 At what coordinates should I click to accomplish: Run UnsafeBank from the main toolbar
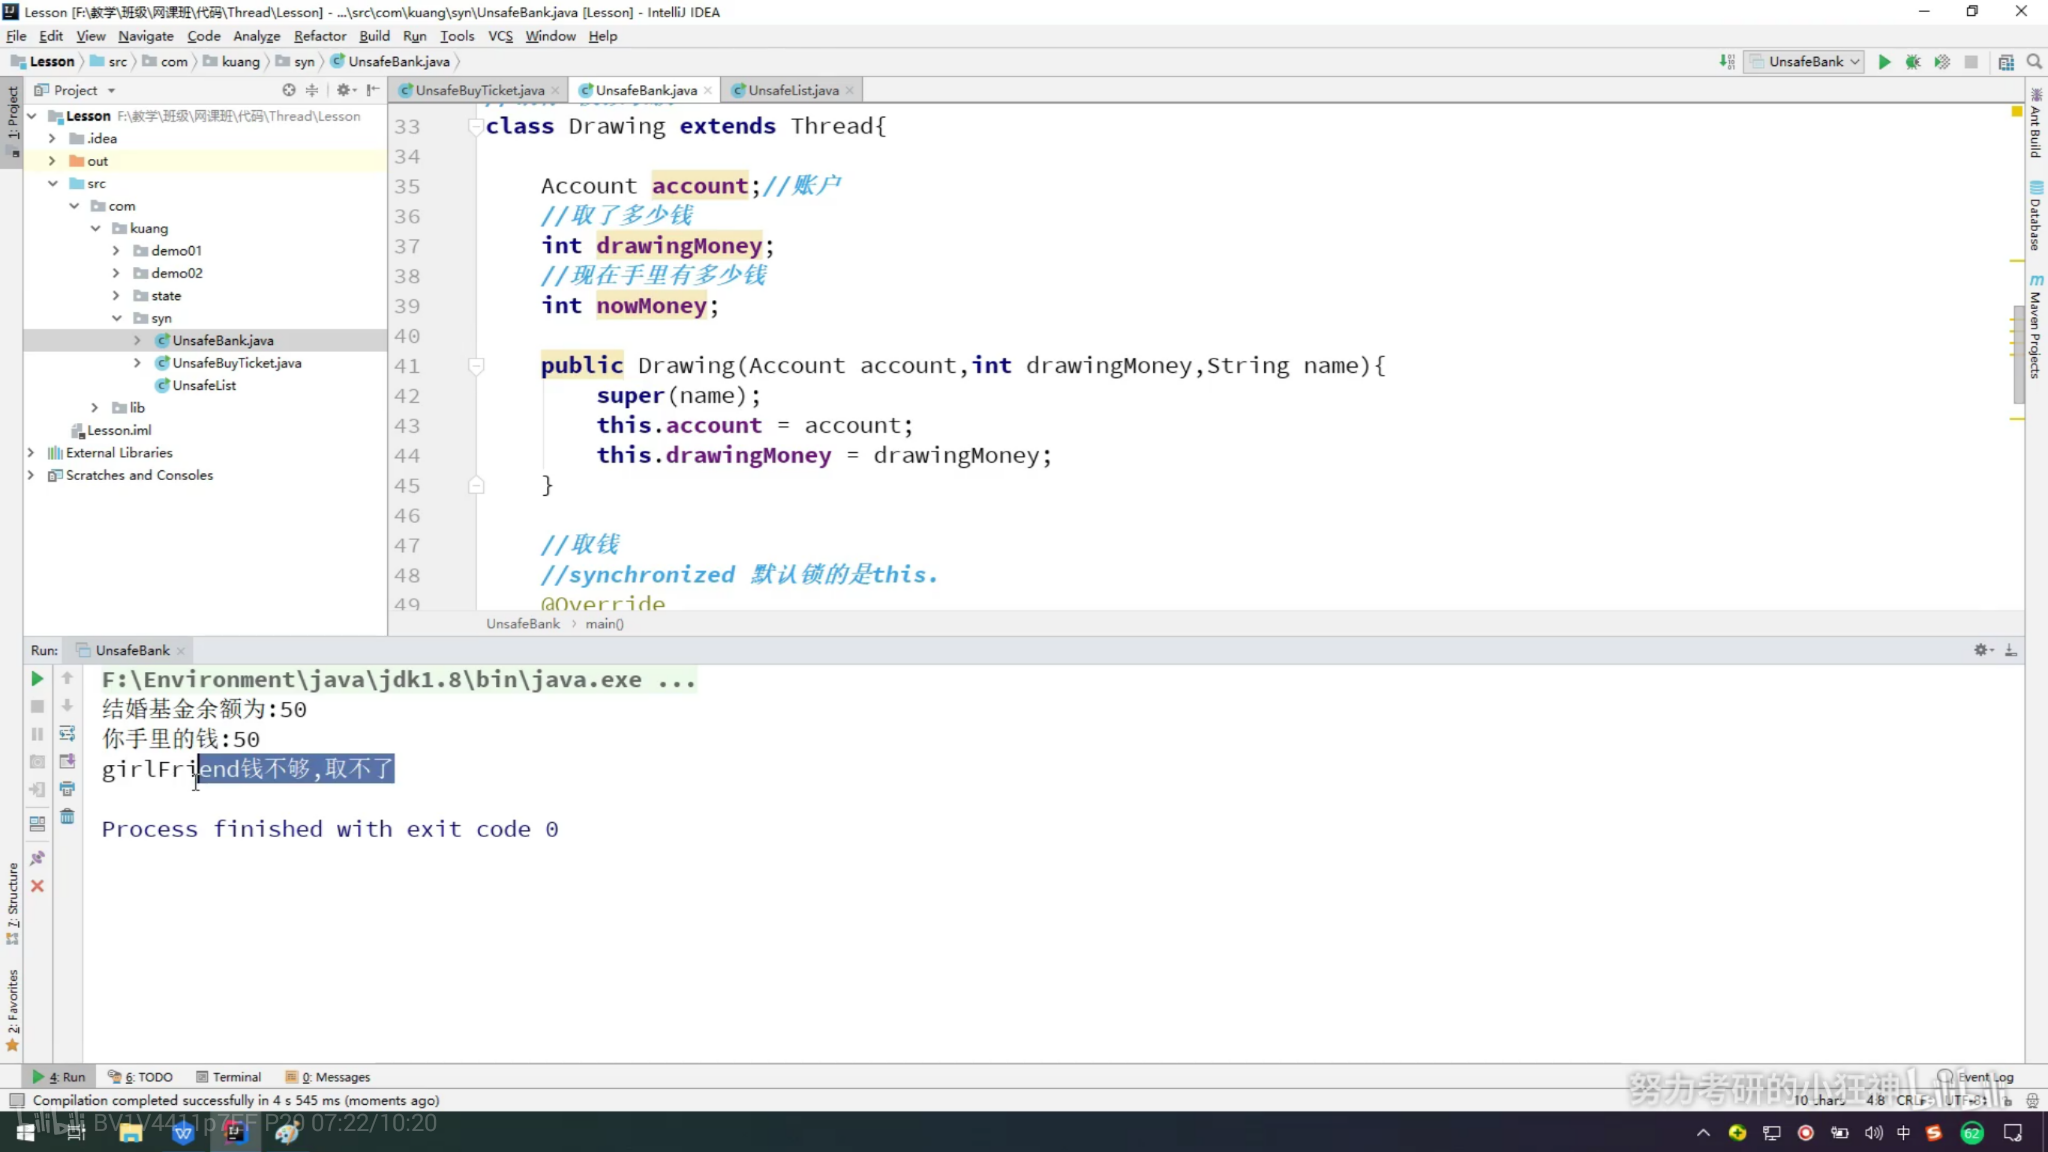[1884, 62]
